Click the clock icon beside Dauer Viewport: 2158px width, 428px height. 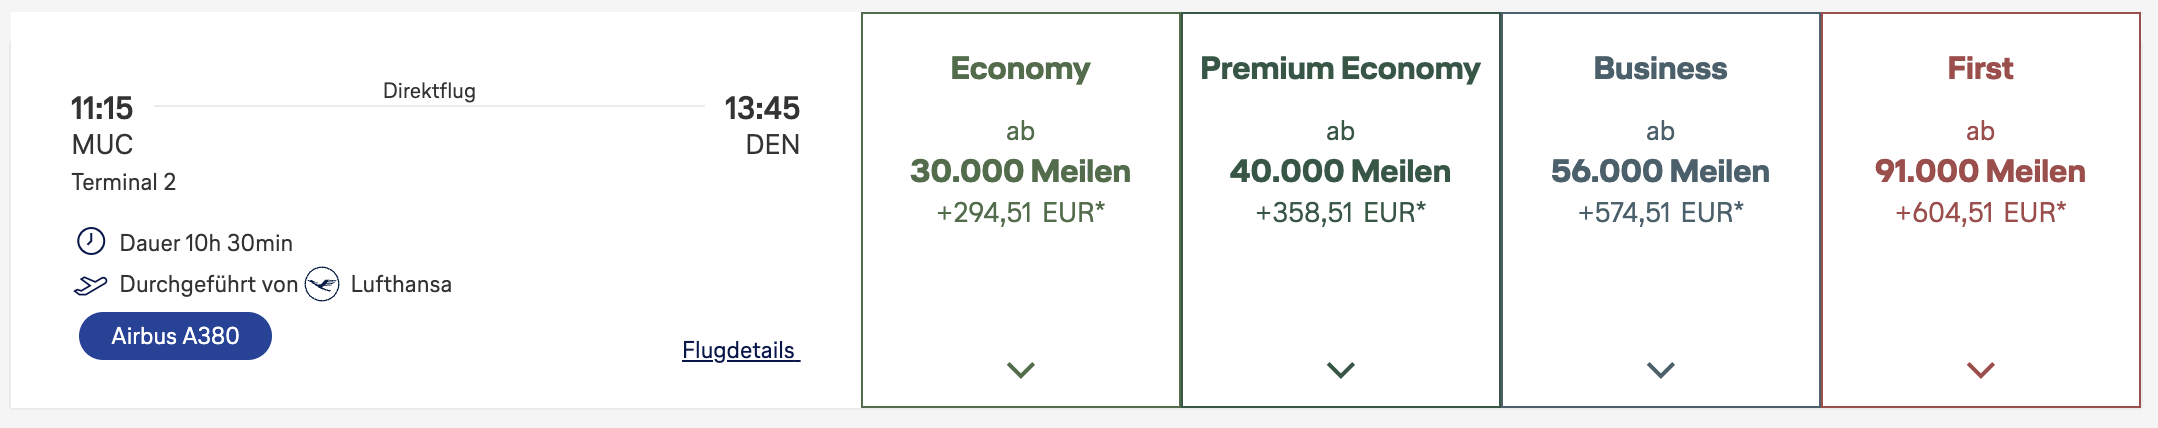[x=91, y=242]
